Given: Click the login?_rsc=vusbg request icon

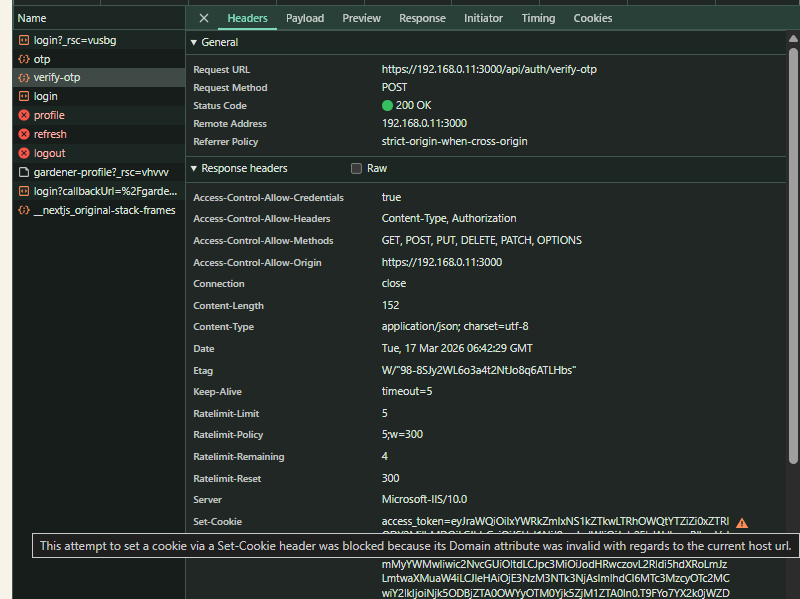Looking at the screenshot, I should (24, 40).
